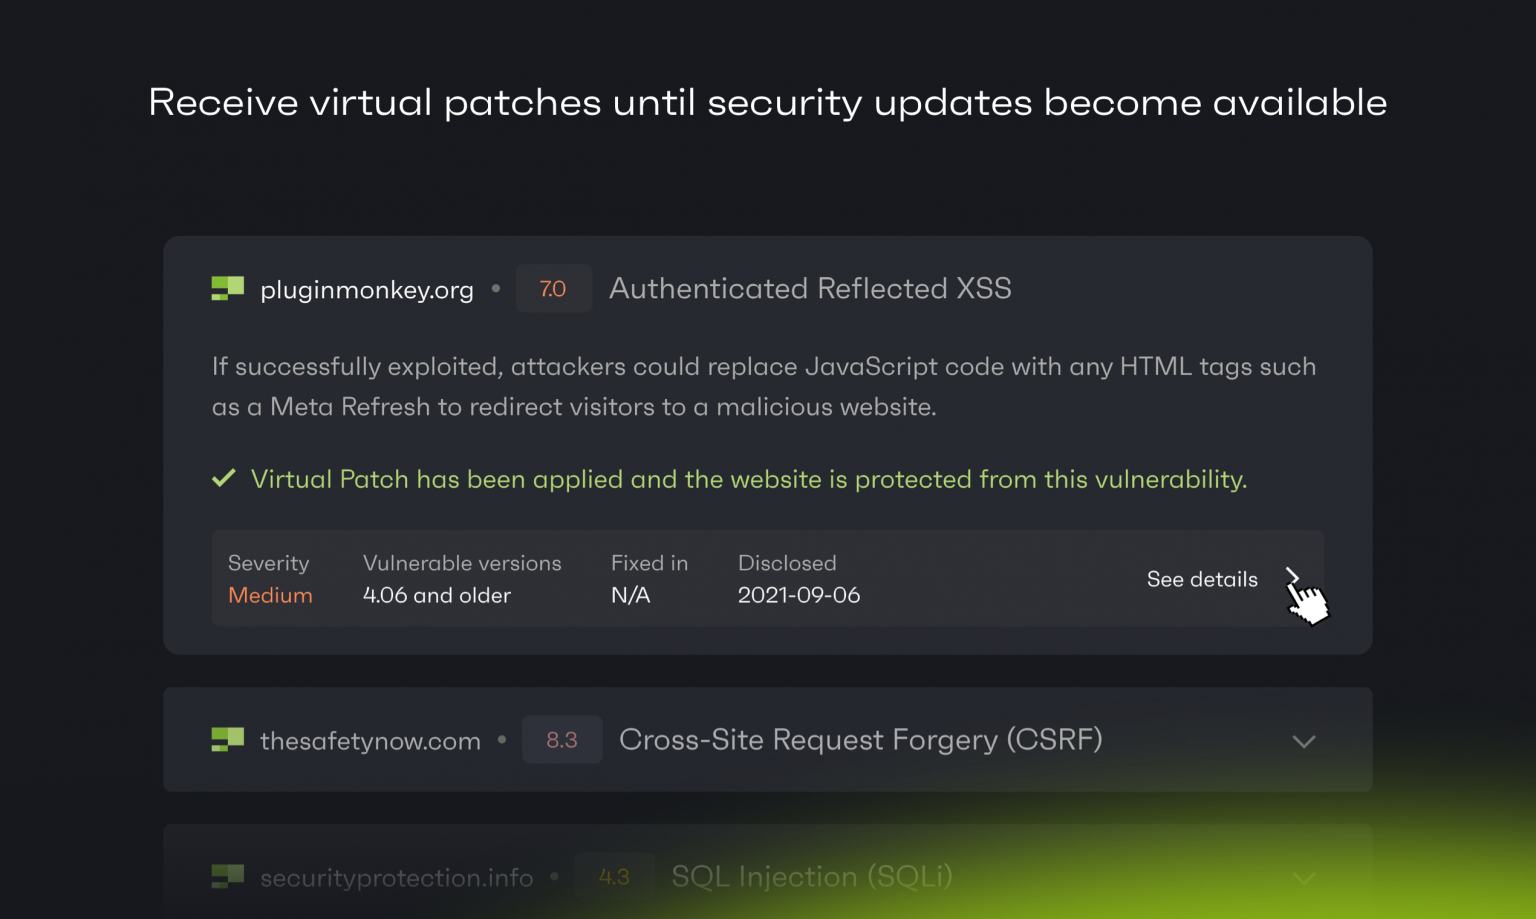Click the chevron arrow beside See details

point(1294,578)
